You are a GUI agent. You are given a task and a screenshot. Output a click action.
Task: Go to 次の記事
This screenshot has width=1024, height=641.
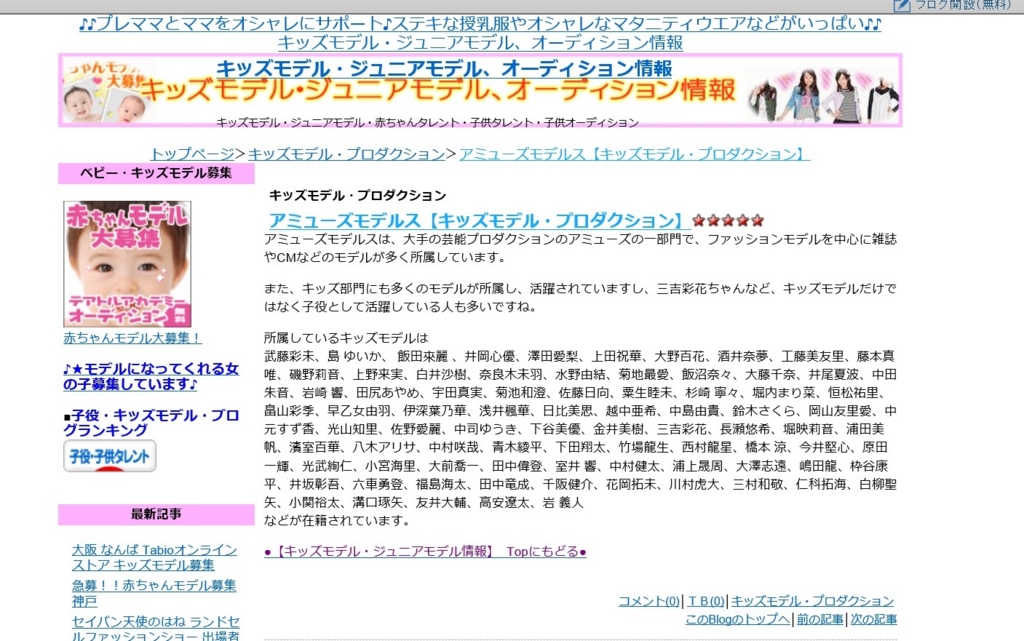pos(873,619)
